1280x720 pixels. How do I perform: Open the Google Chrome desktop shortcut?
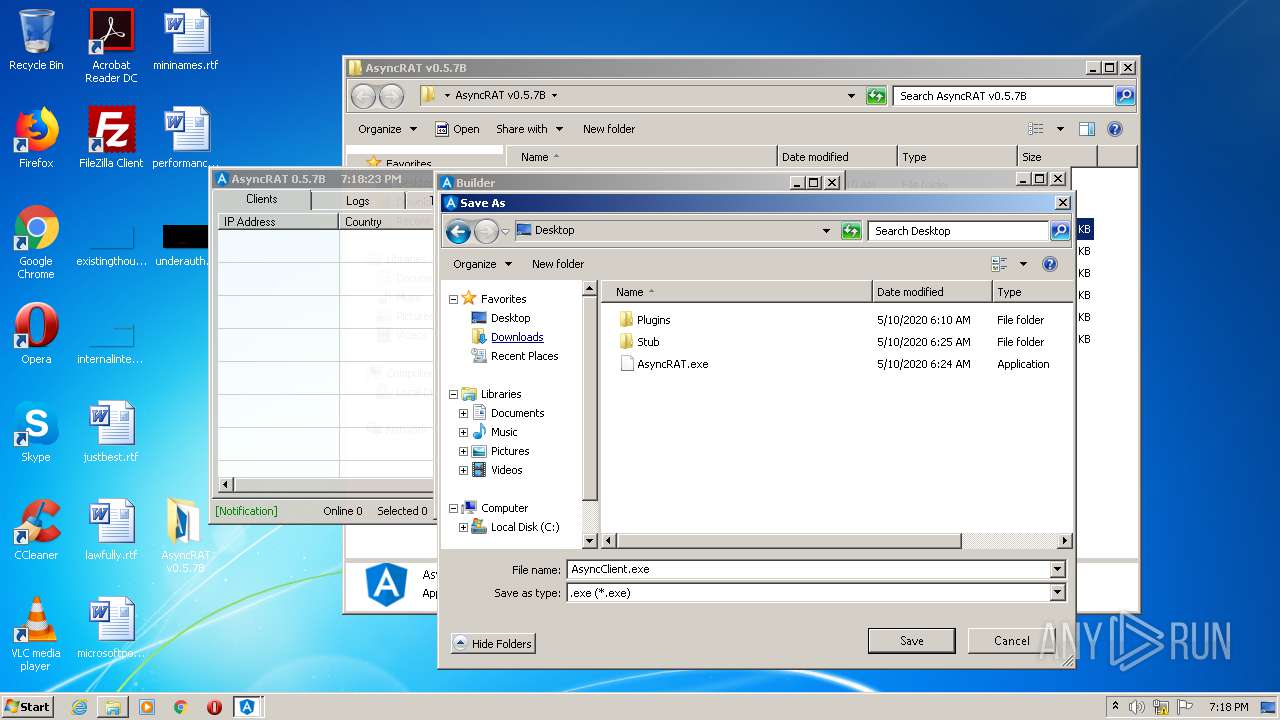pos(36,242)
